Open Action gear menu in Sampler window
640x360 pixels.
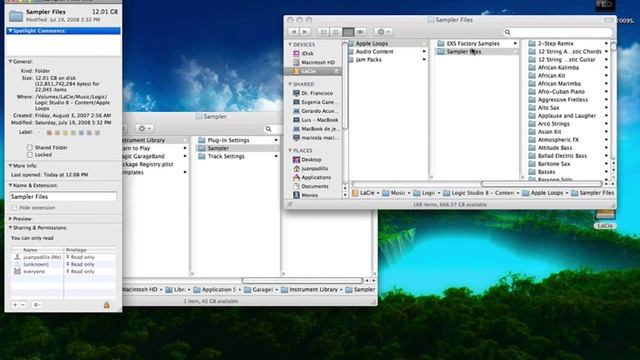(x=145, y=129)
